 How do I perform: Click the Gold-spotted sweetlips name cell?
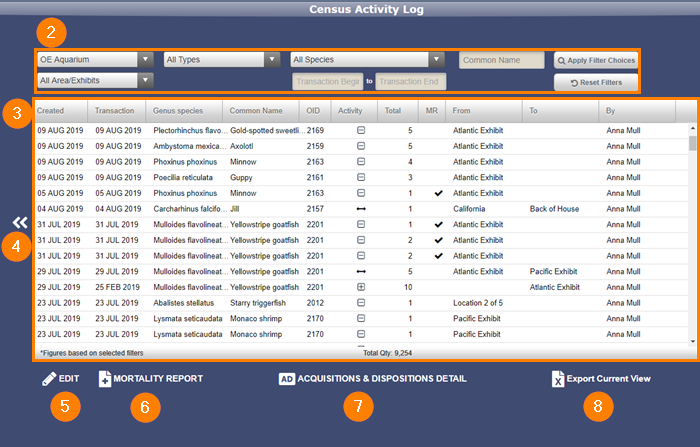coord(267,130)
